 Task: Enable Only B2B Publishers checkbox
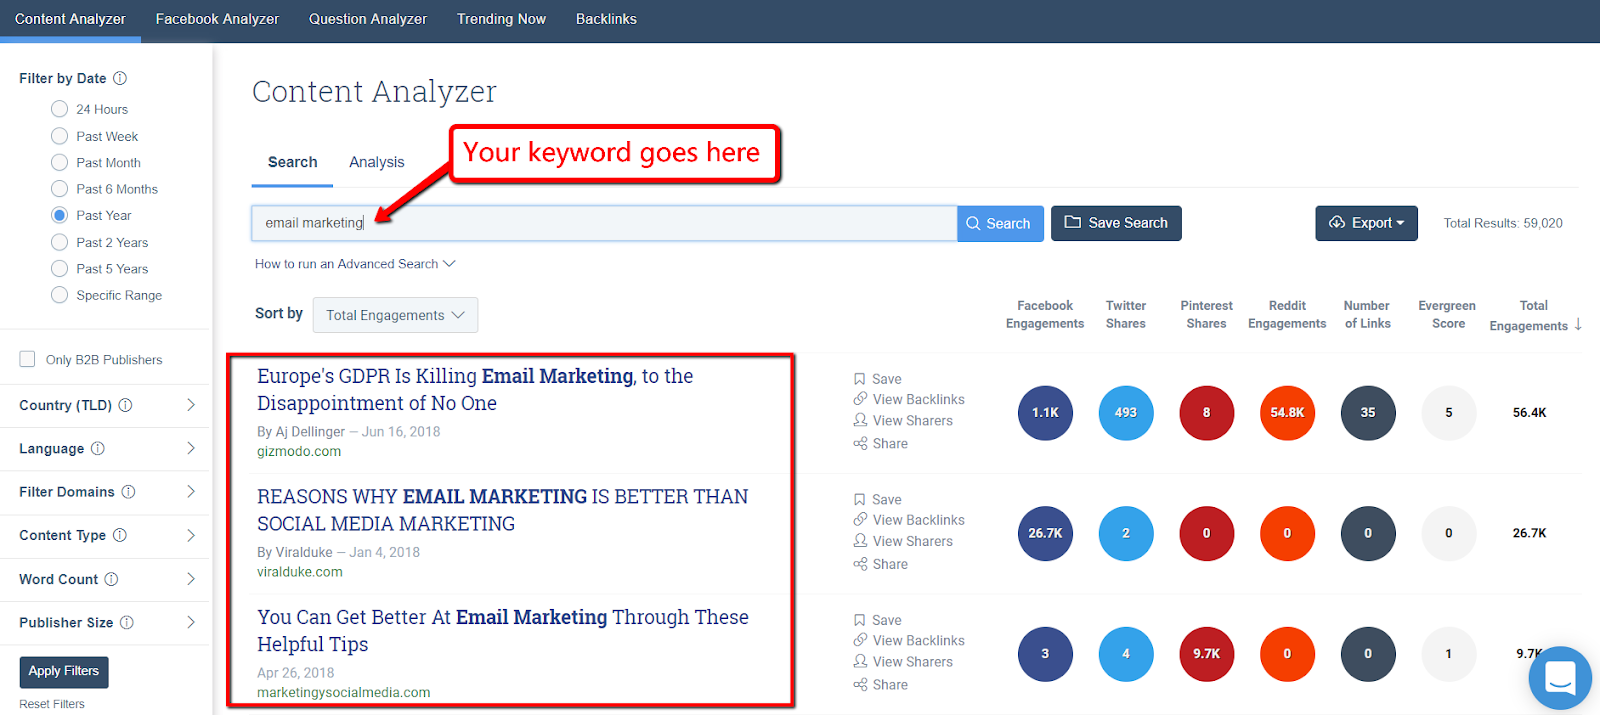(x=27, y=359)
